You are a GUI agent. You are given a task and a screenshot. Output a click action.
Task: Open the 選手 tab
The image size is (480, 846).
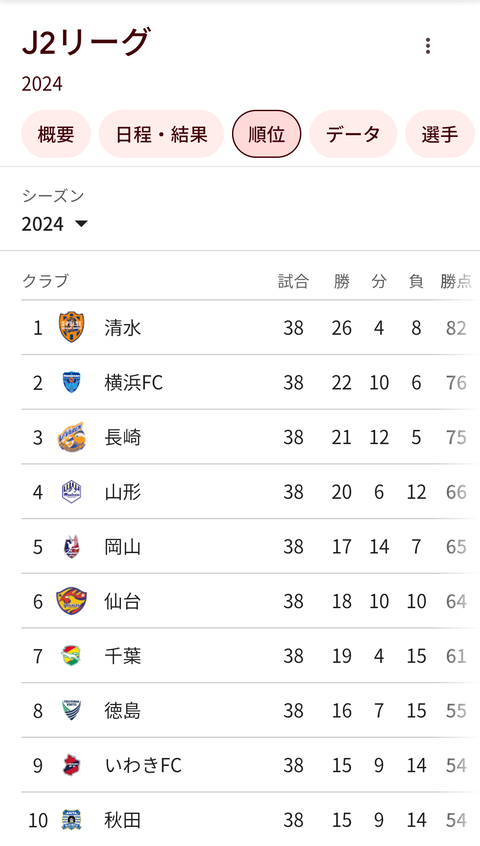point(440,134)
